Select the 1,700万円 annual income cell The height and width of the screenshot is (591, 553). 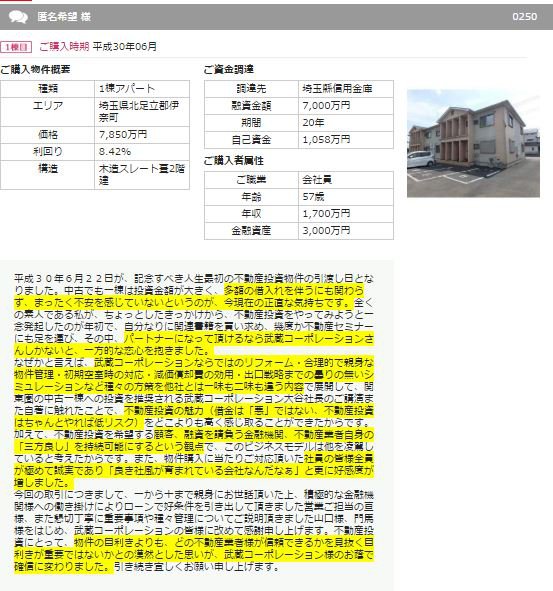[346, 214]
